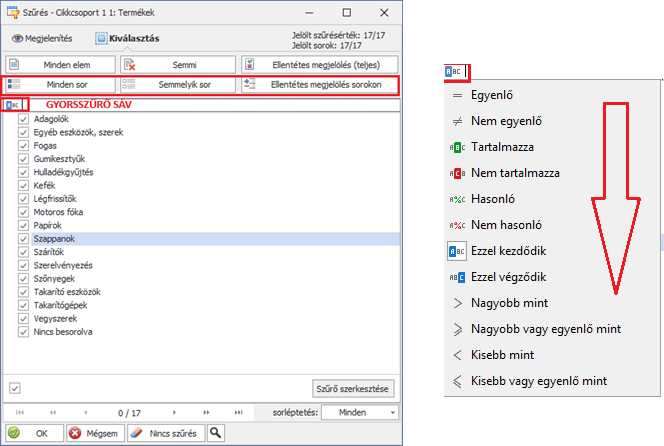Uncheck the Adagolók checkbox

pyautogui.click(x=24, y=120)
